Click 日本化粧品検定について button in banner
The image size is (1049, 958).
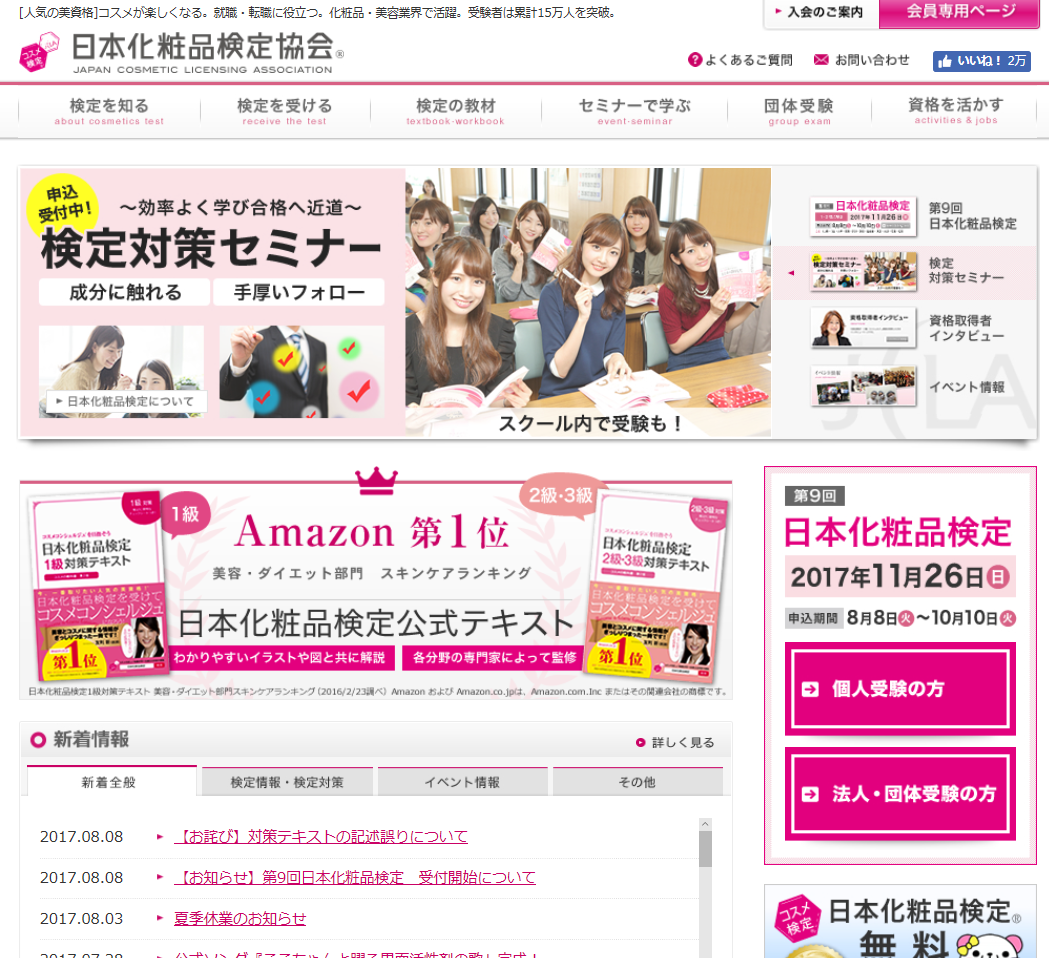pyautogui.click(x=126, y=401)
